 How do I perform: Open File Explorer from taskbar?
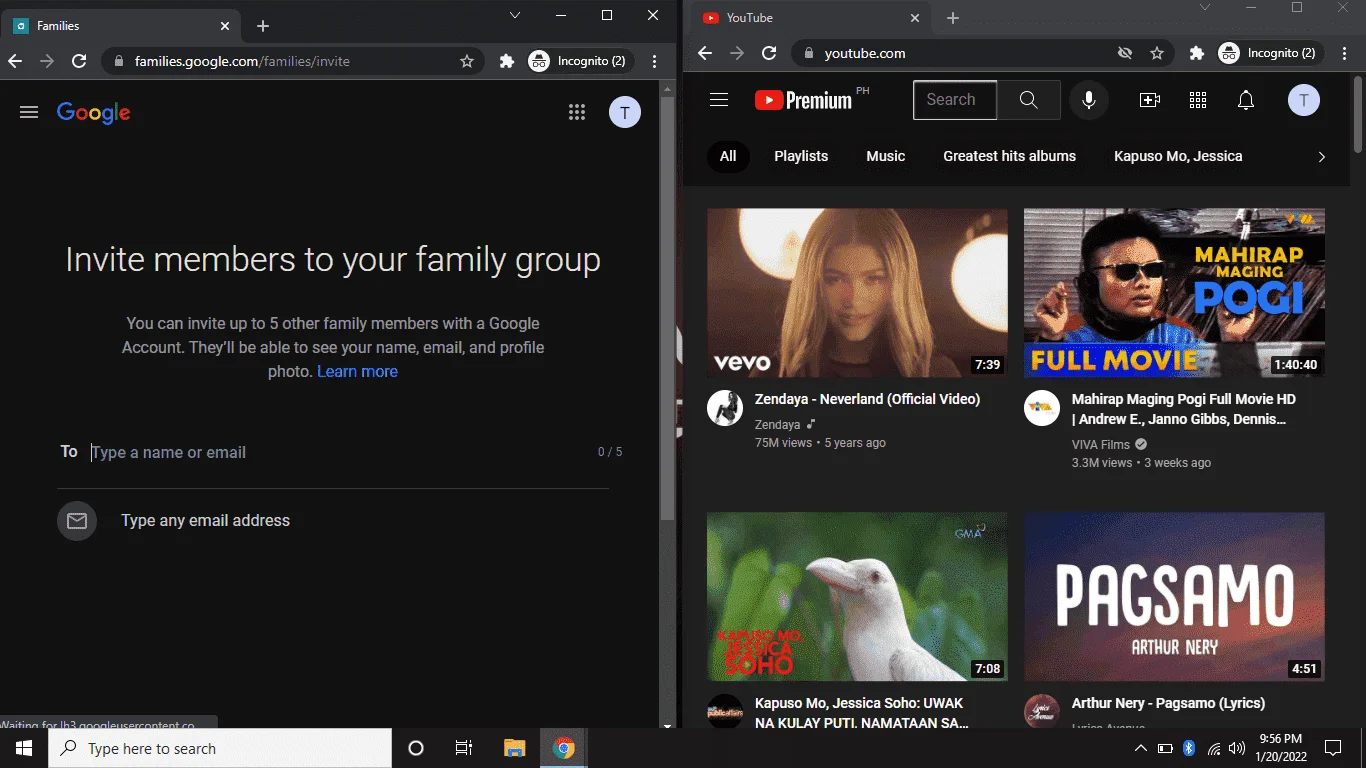click(x=514, y=748)
